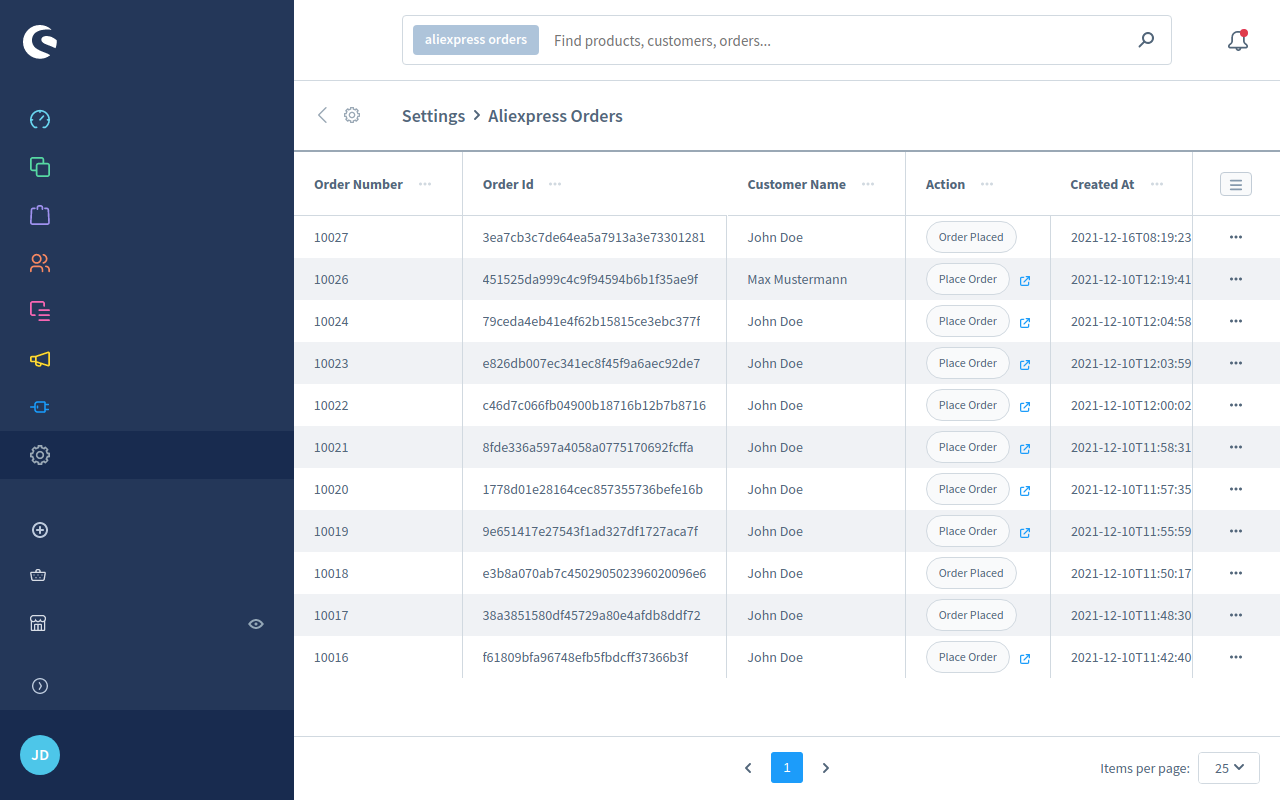Open the storefront sales channel icon
The image size is (1280, 800).
tap(38, 623)
